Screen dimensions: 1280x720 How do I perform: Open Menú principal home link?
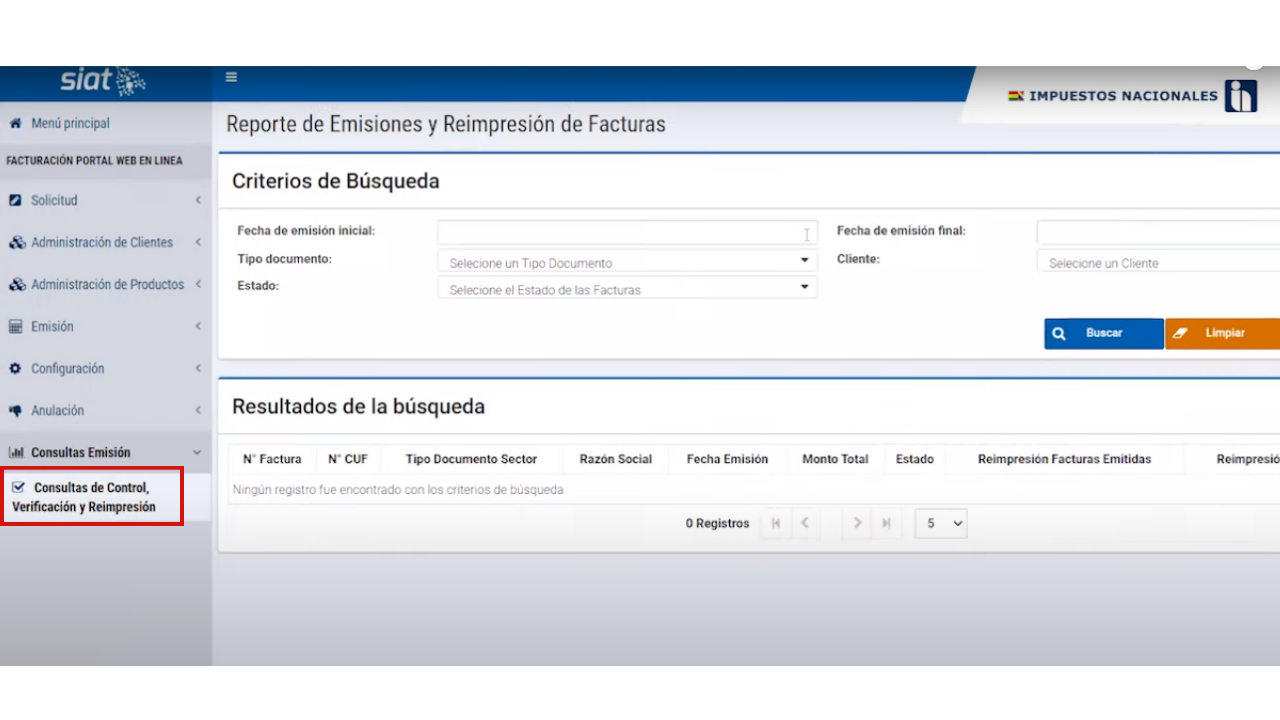pos(70,123)
